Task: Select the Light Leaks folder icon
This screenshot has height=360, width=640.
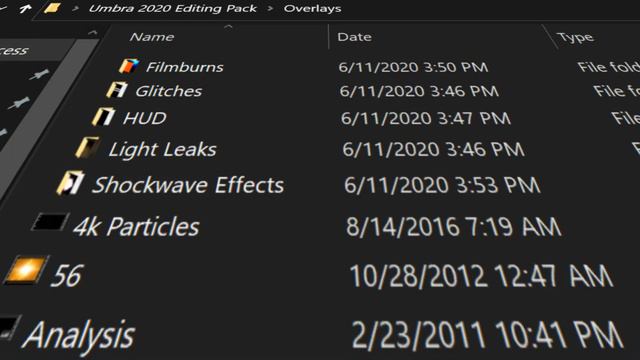Action: click(87, 147)
